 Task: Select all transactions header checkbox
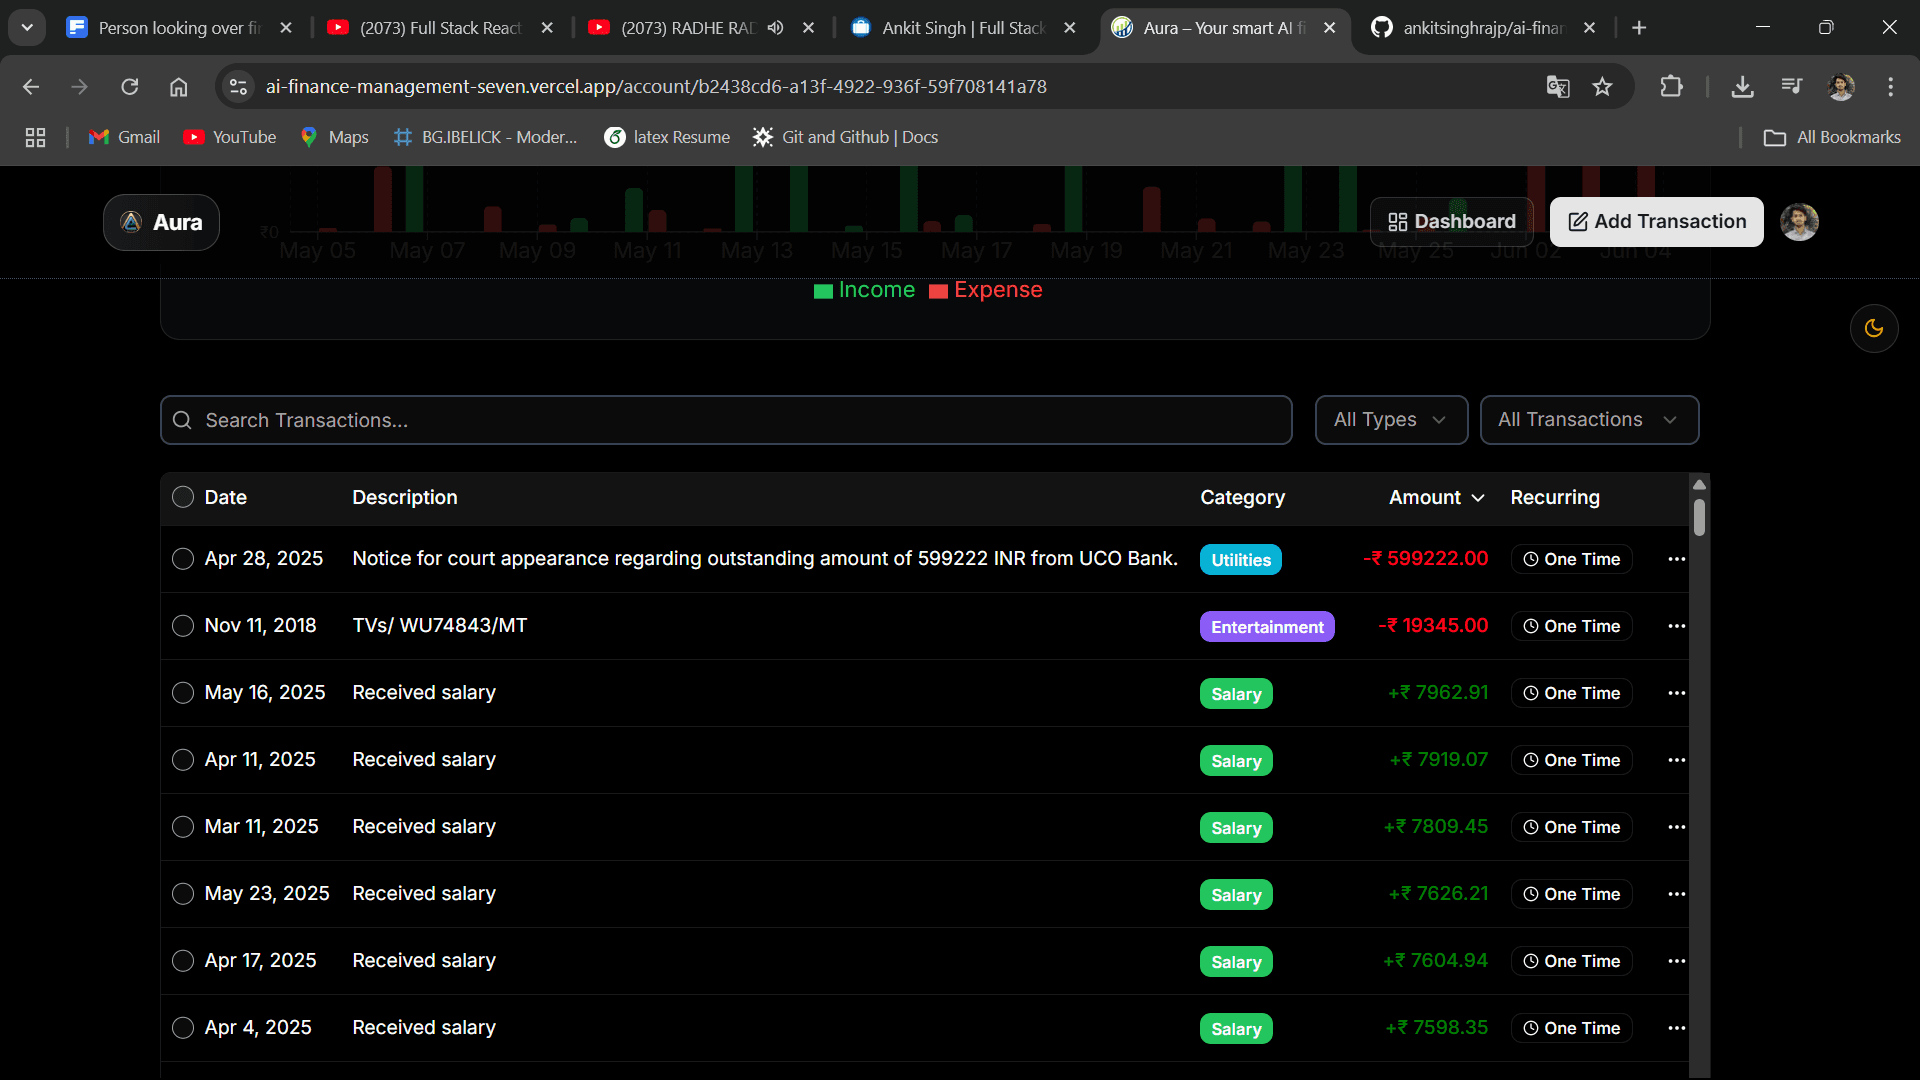[x=183, y=497]
